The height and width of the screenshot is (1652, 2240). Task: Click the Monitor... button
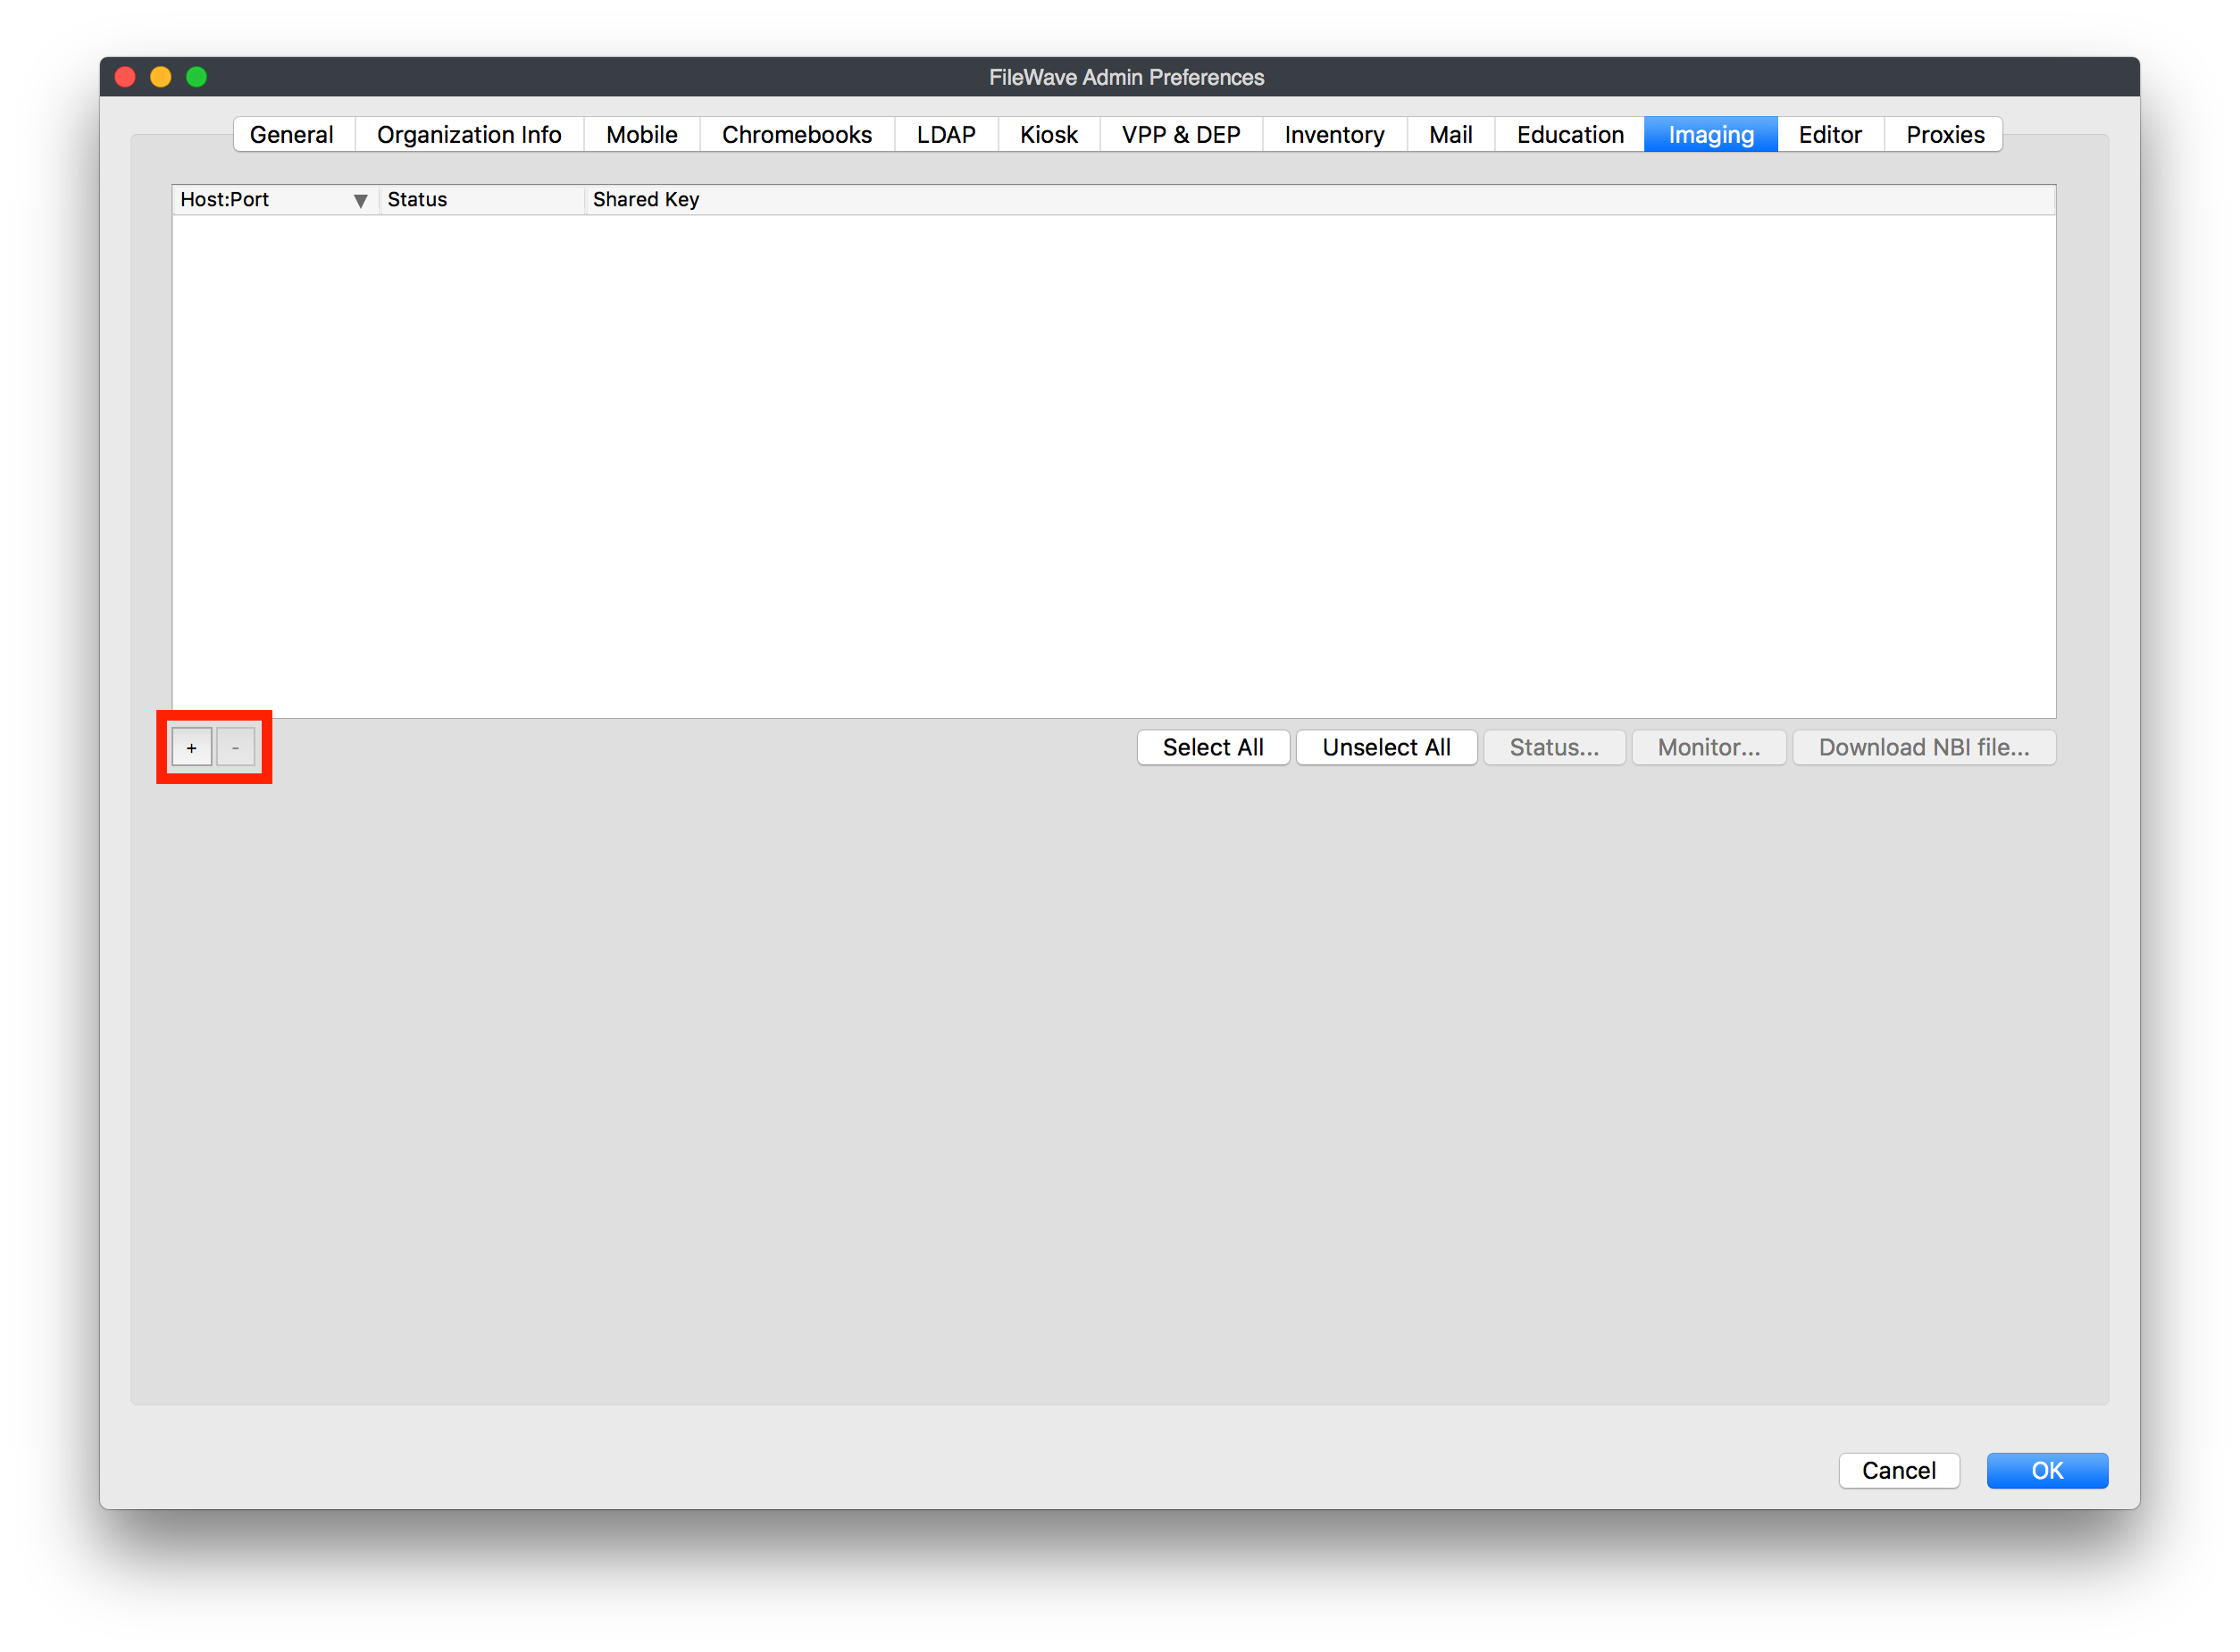click(1709, 748)
